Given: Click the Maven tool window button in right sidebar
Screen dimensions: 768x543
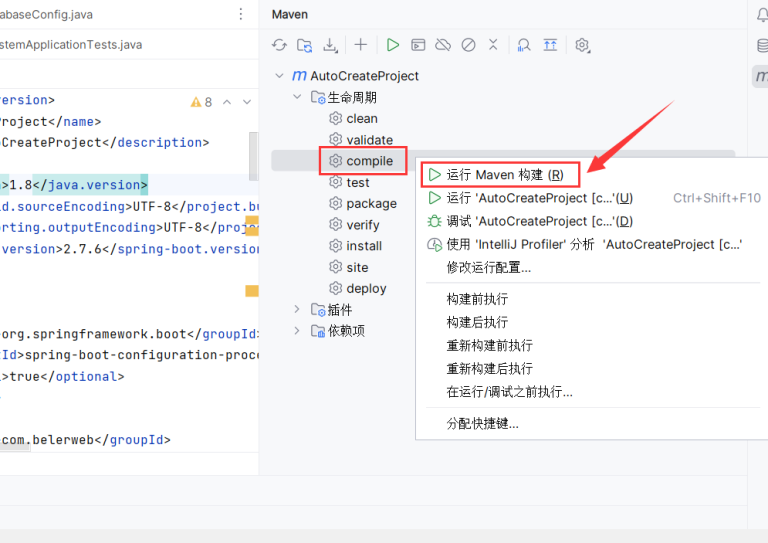Looking at the screenshot, I should [x=761, y=76].
